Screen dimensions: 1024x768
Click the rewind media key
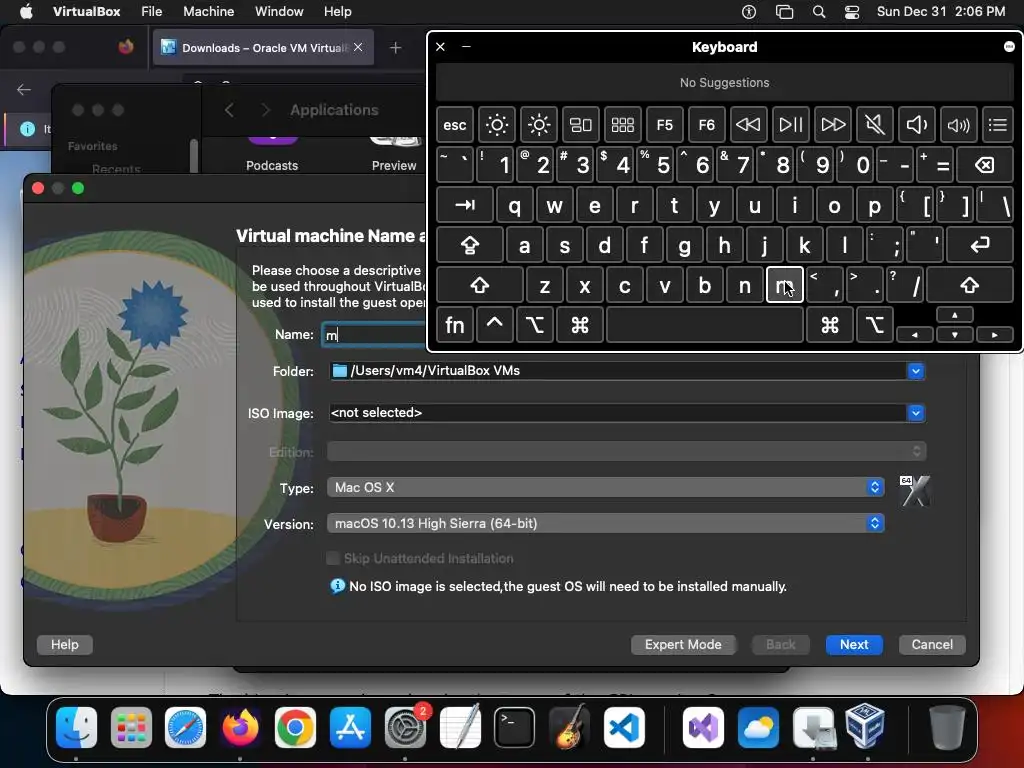[x=748, y=125]
